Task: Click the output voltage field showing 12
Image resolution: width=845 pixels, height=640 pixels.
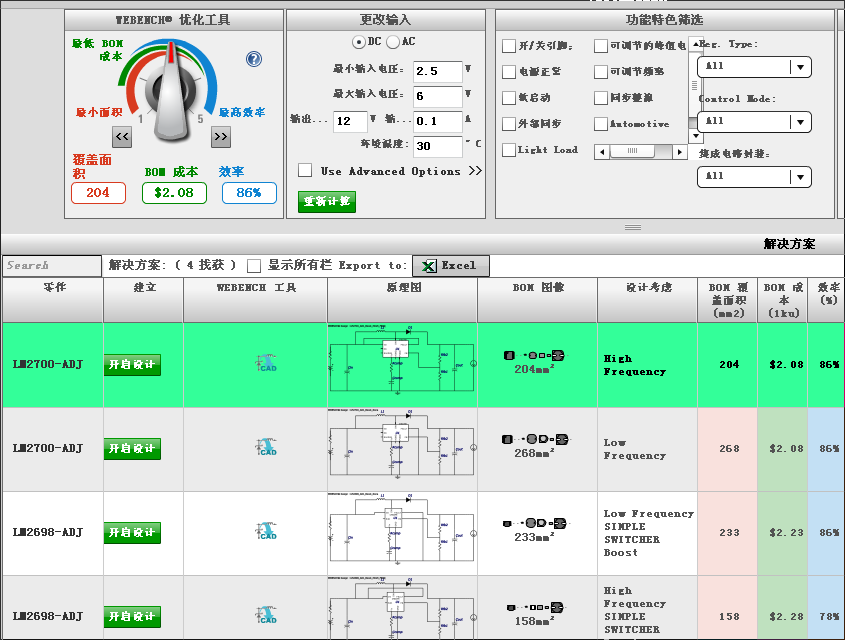Action: click(x=350, y=121)
